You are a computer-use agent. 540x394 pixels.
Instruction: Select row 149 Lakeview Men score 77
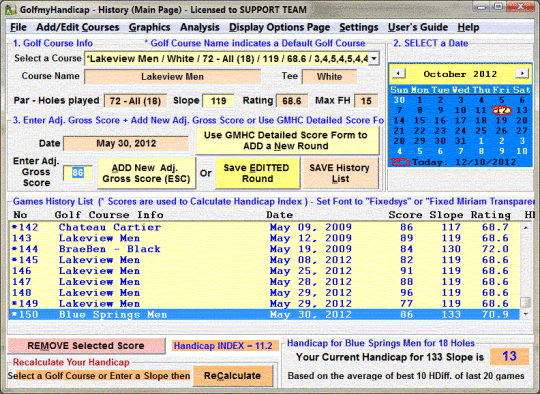point(264,304)
